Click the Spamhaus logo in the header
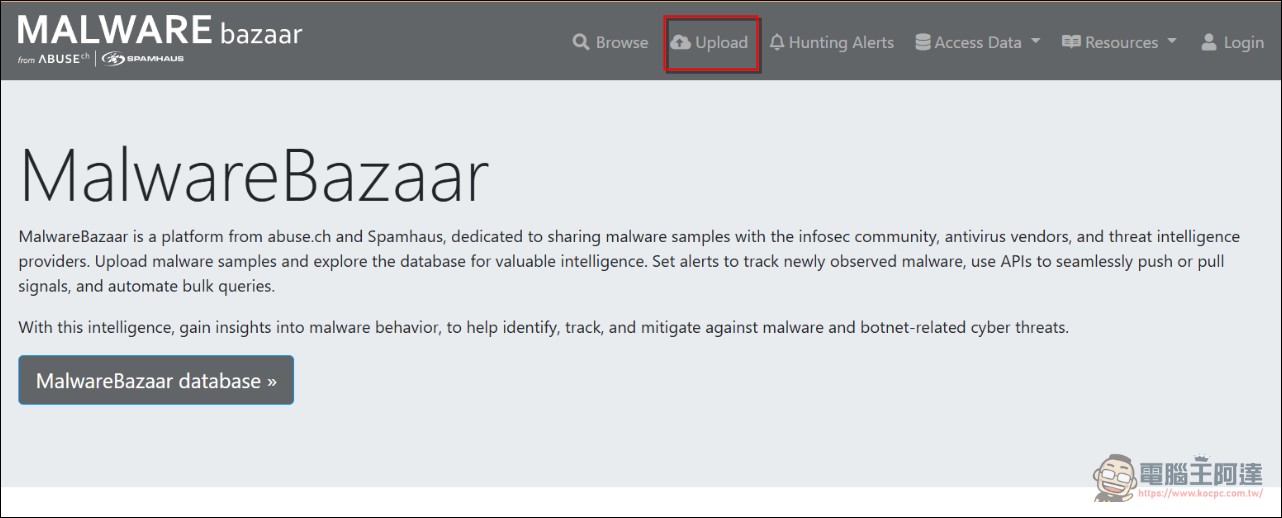Viewport: 1282px width, 518px height. 142,59
